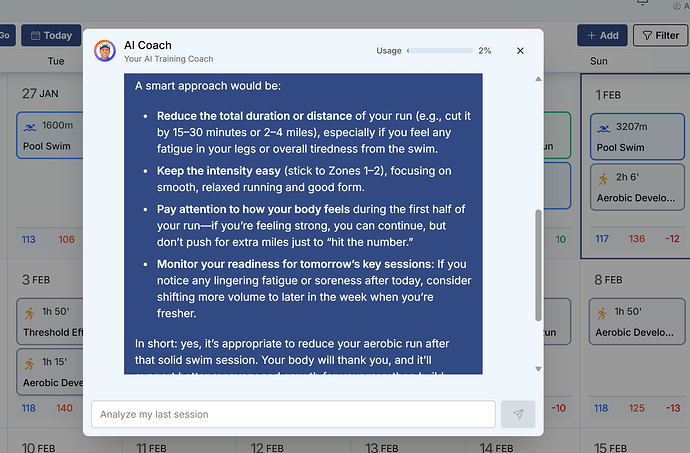Select the 1 Feb date label

tap(608, 95)
